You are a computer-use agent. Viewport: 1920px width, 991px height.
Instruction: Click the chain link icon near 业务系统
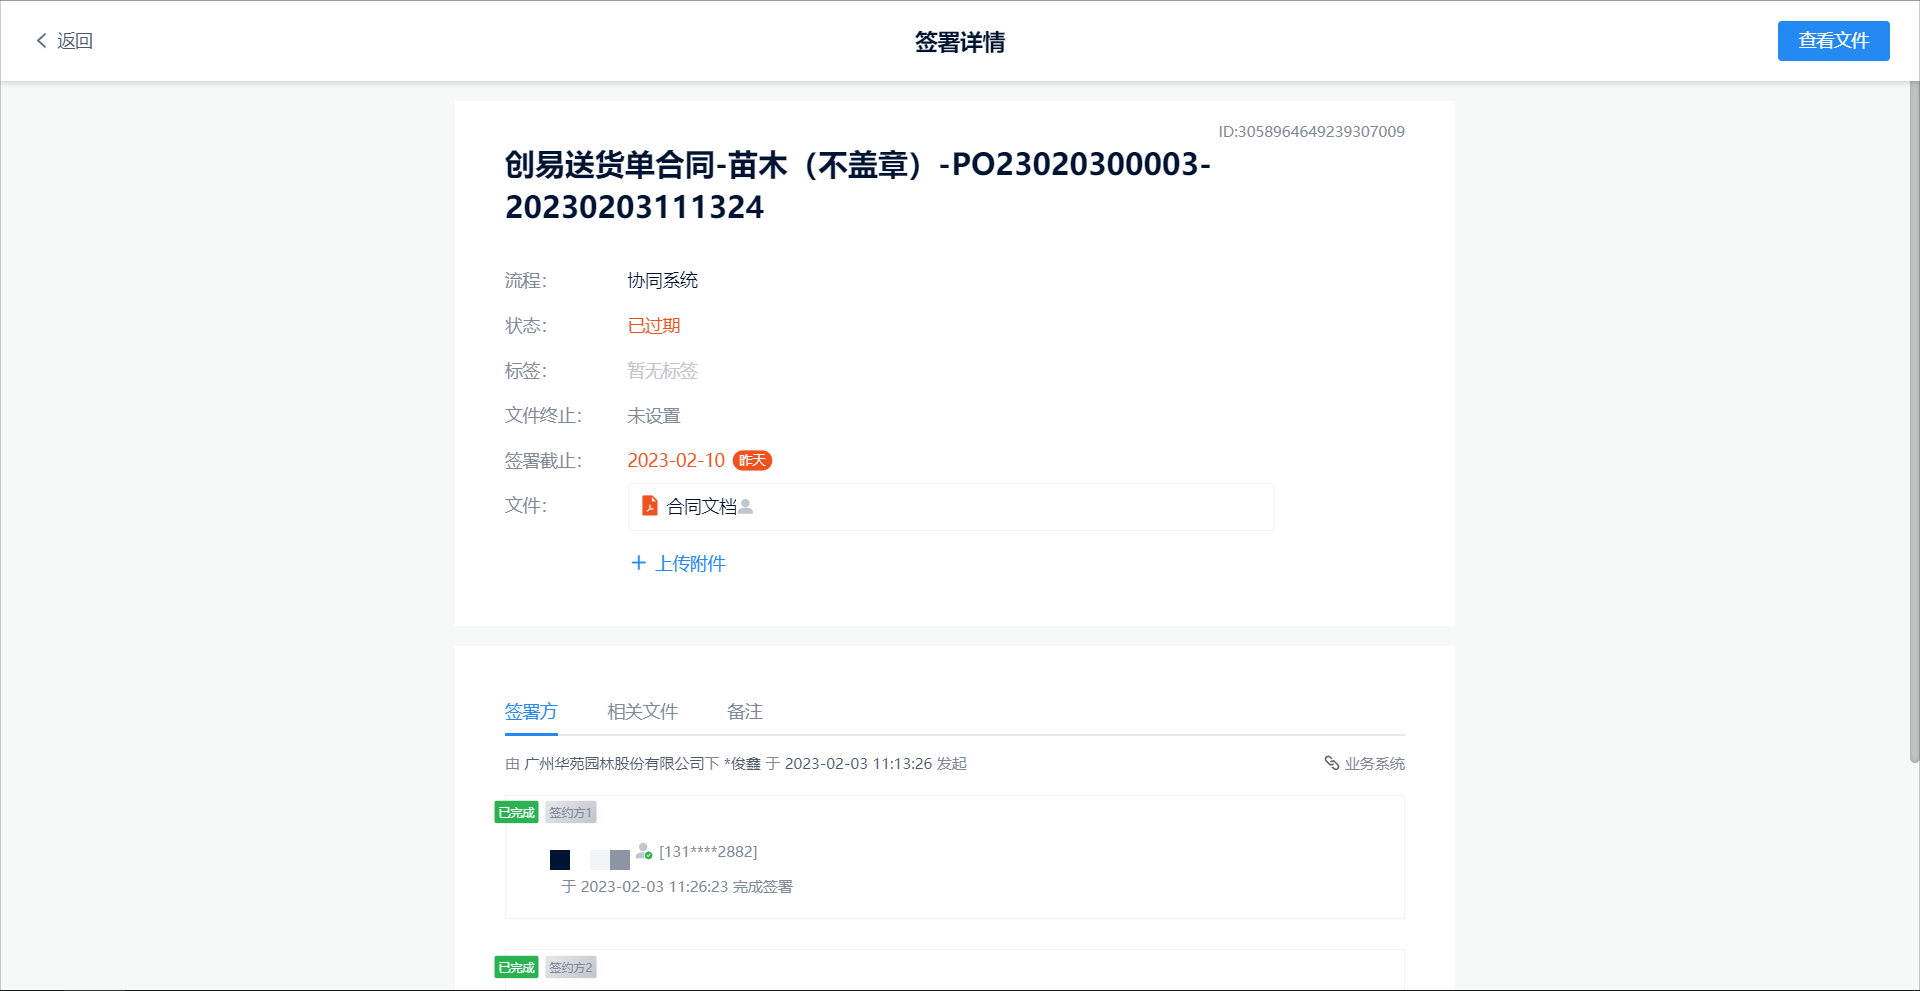click(1331, 763)
